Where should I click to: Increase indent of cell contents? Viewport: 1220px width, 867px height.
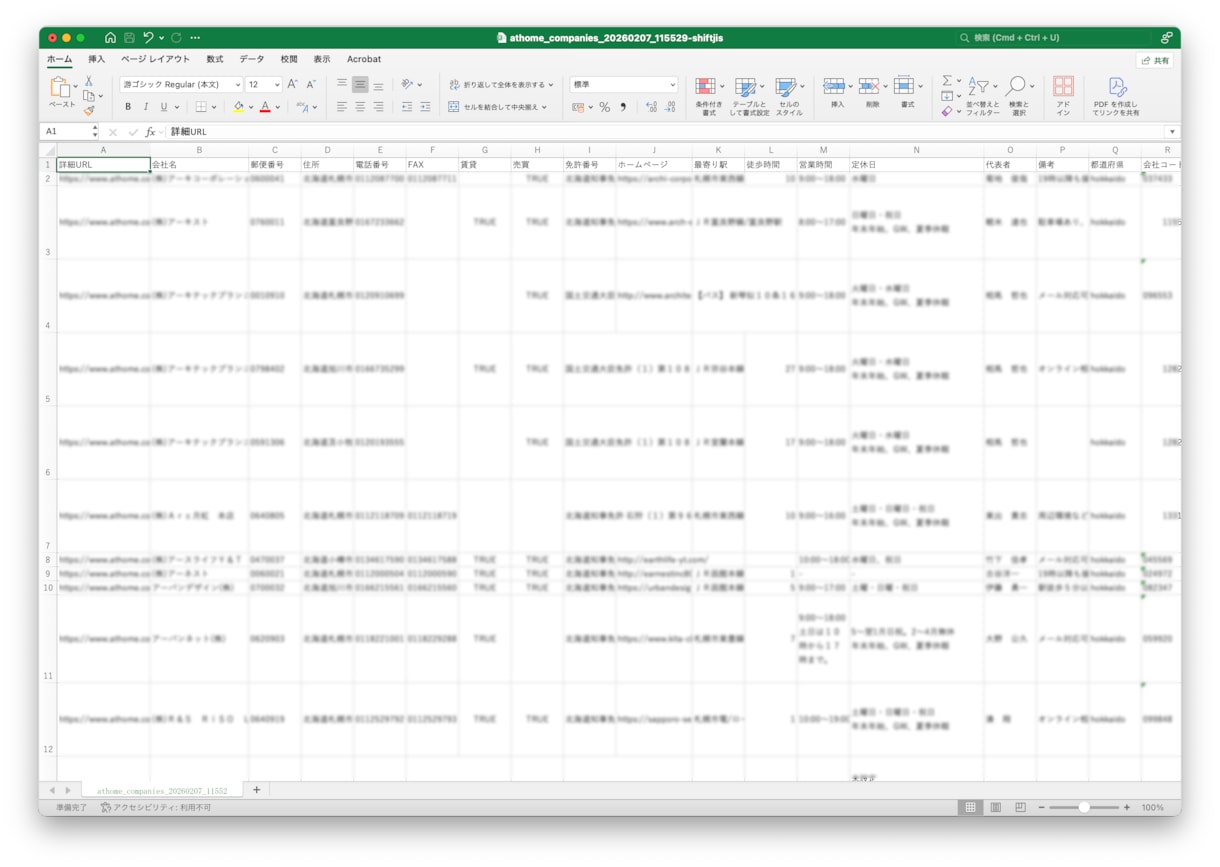425,107
